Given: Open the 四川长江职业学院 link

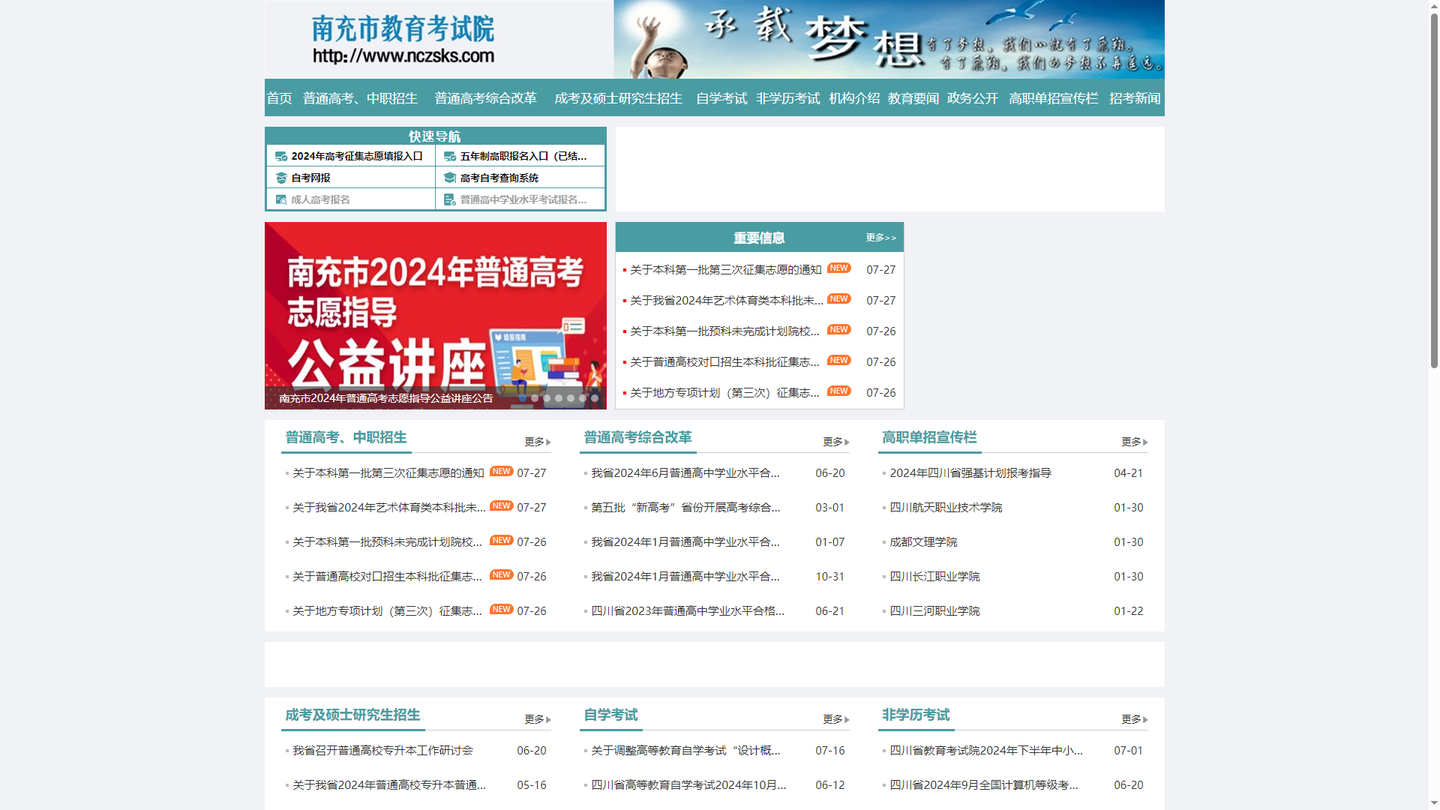Looking at the screenshot, I should click(x=935, y=577).
